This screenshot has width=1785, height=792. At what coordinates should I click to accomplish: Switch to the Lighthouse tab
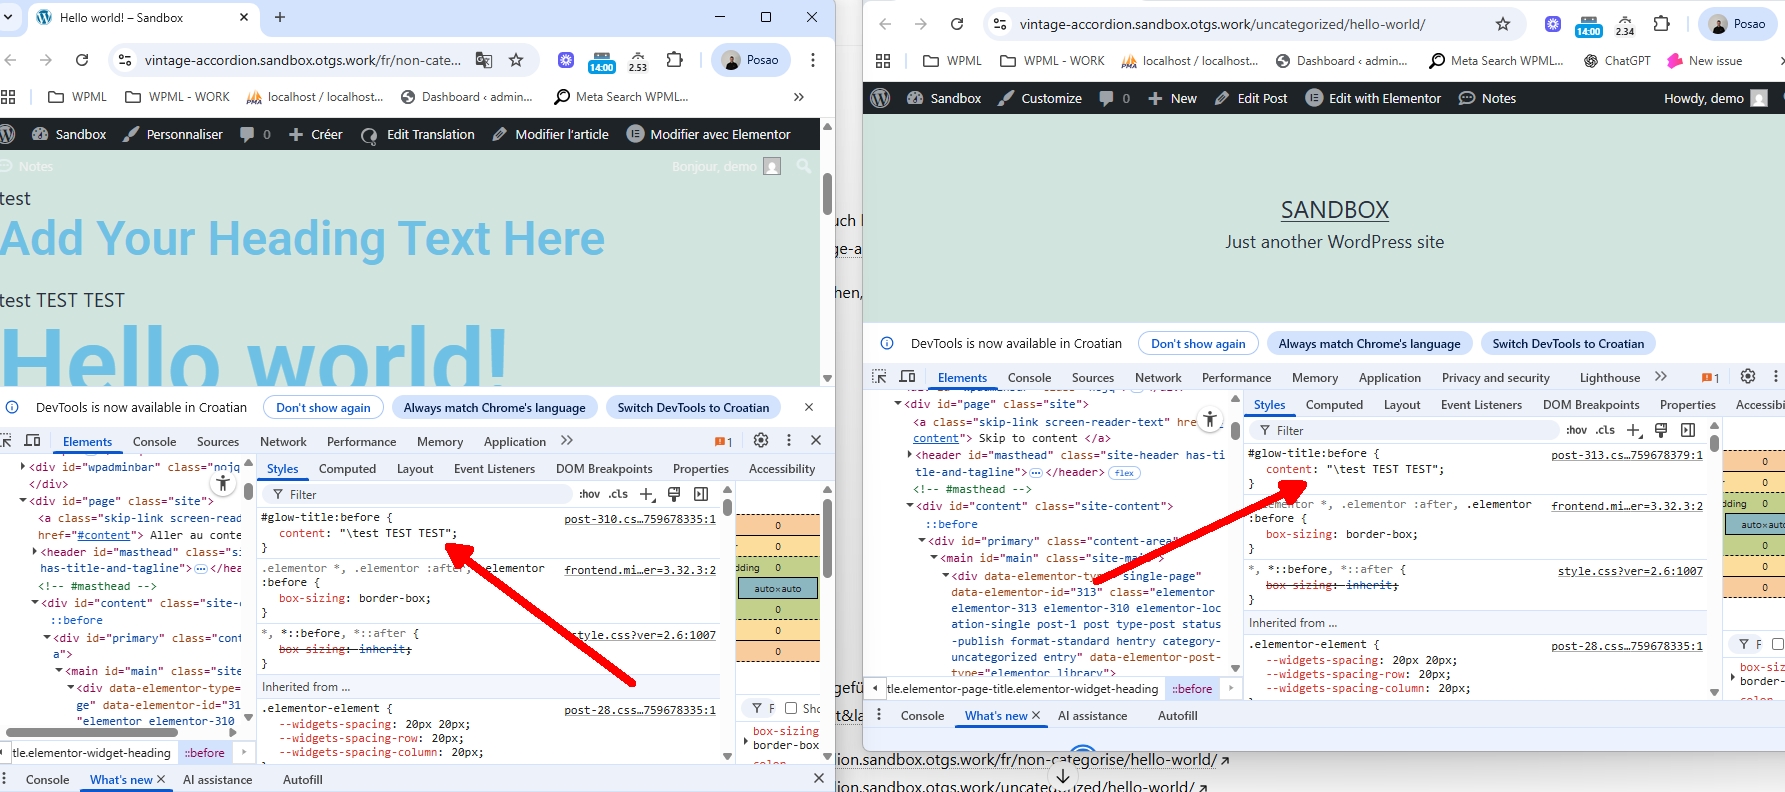pyautogui.click(x=1609, y=377)
